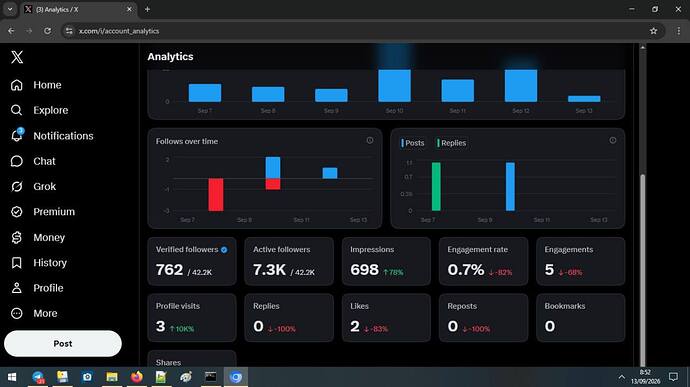Image resolution: width=690 pixels, height=387 pixels.
Task: Click the Analytics page heading
Action: click(x=170, y=57)
